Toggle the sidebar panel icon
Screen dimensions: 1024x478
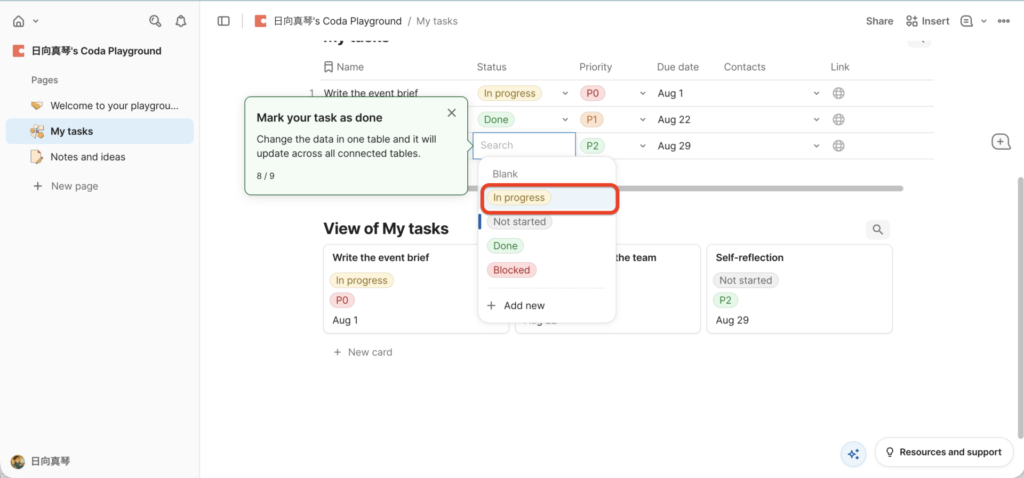click(x=223, y=21)
